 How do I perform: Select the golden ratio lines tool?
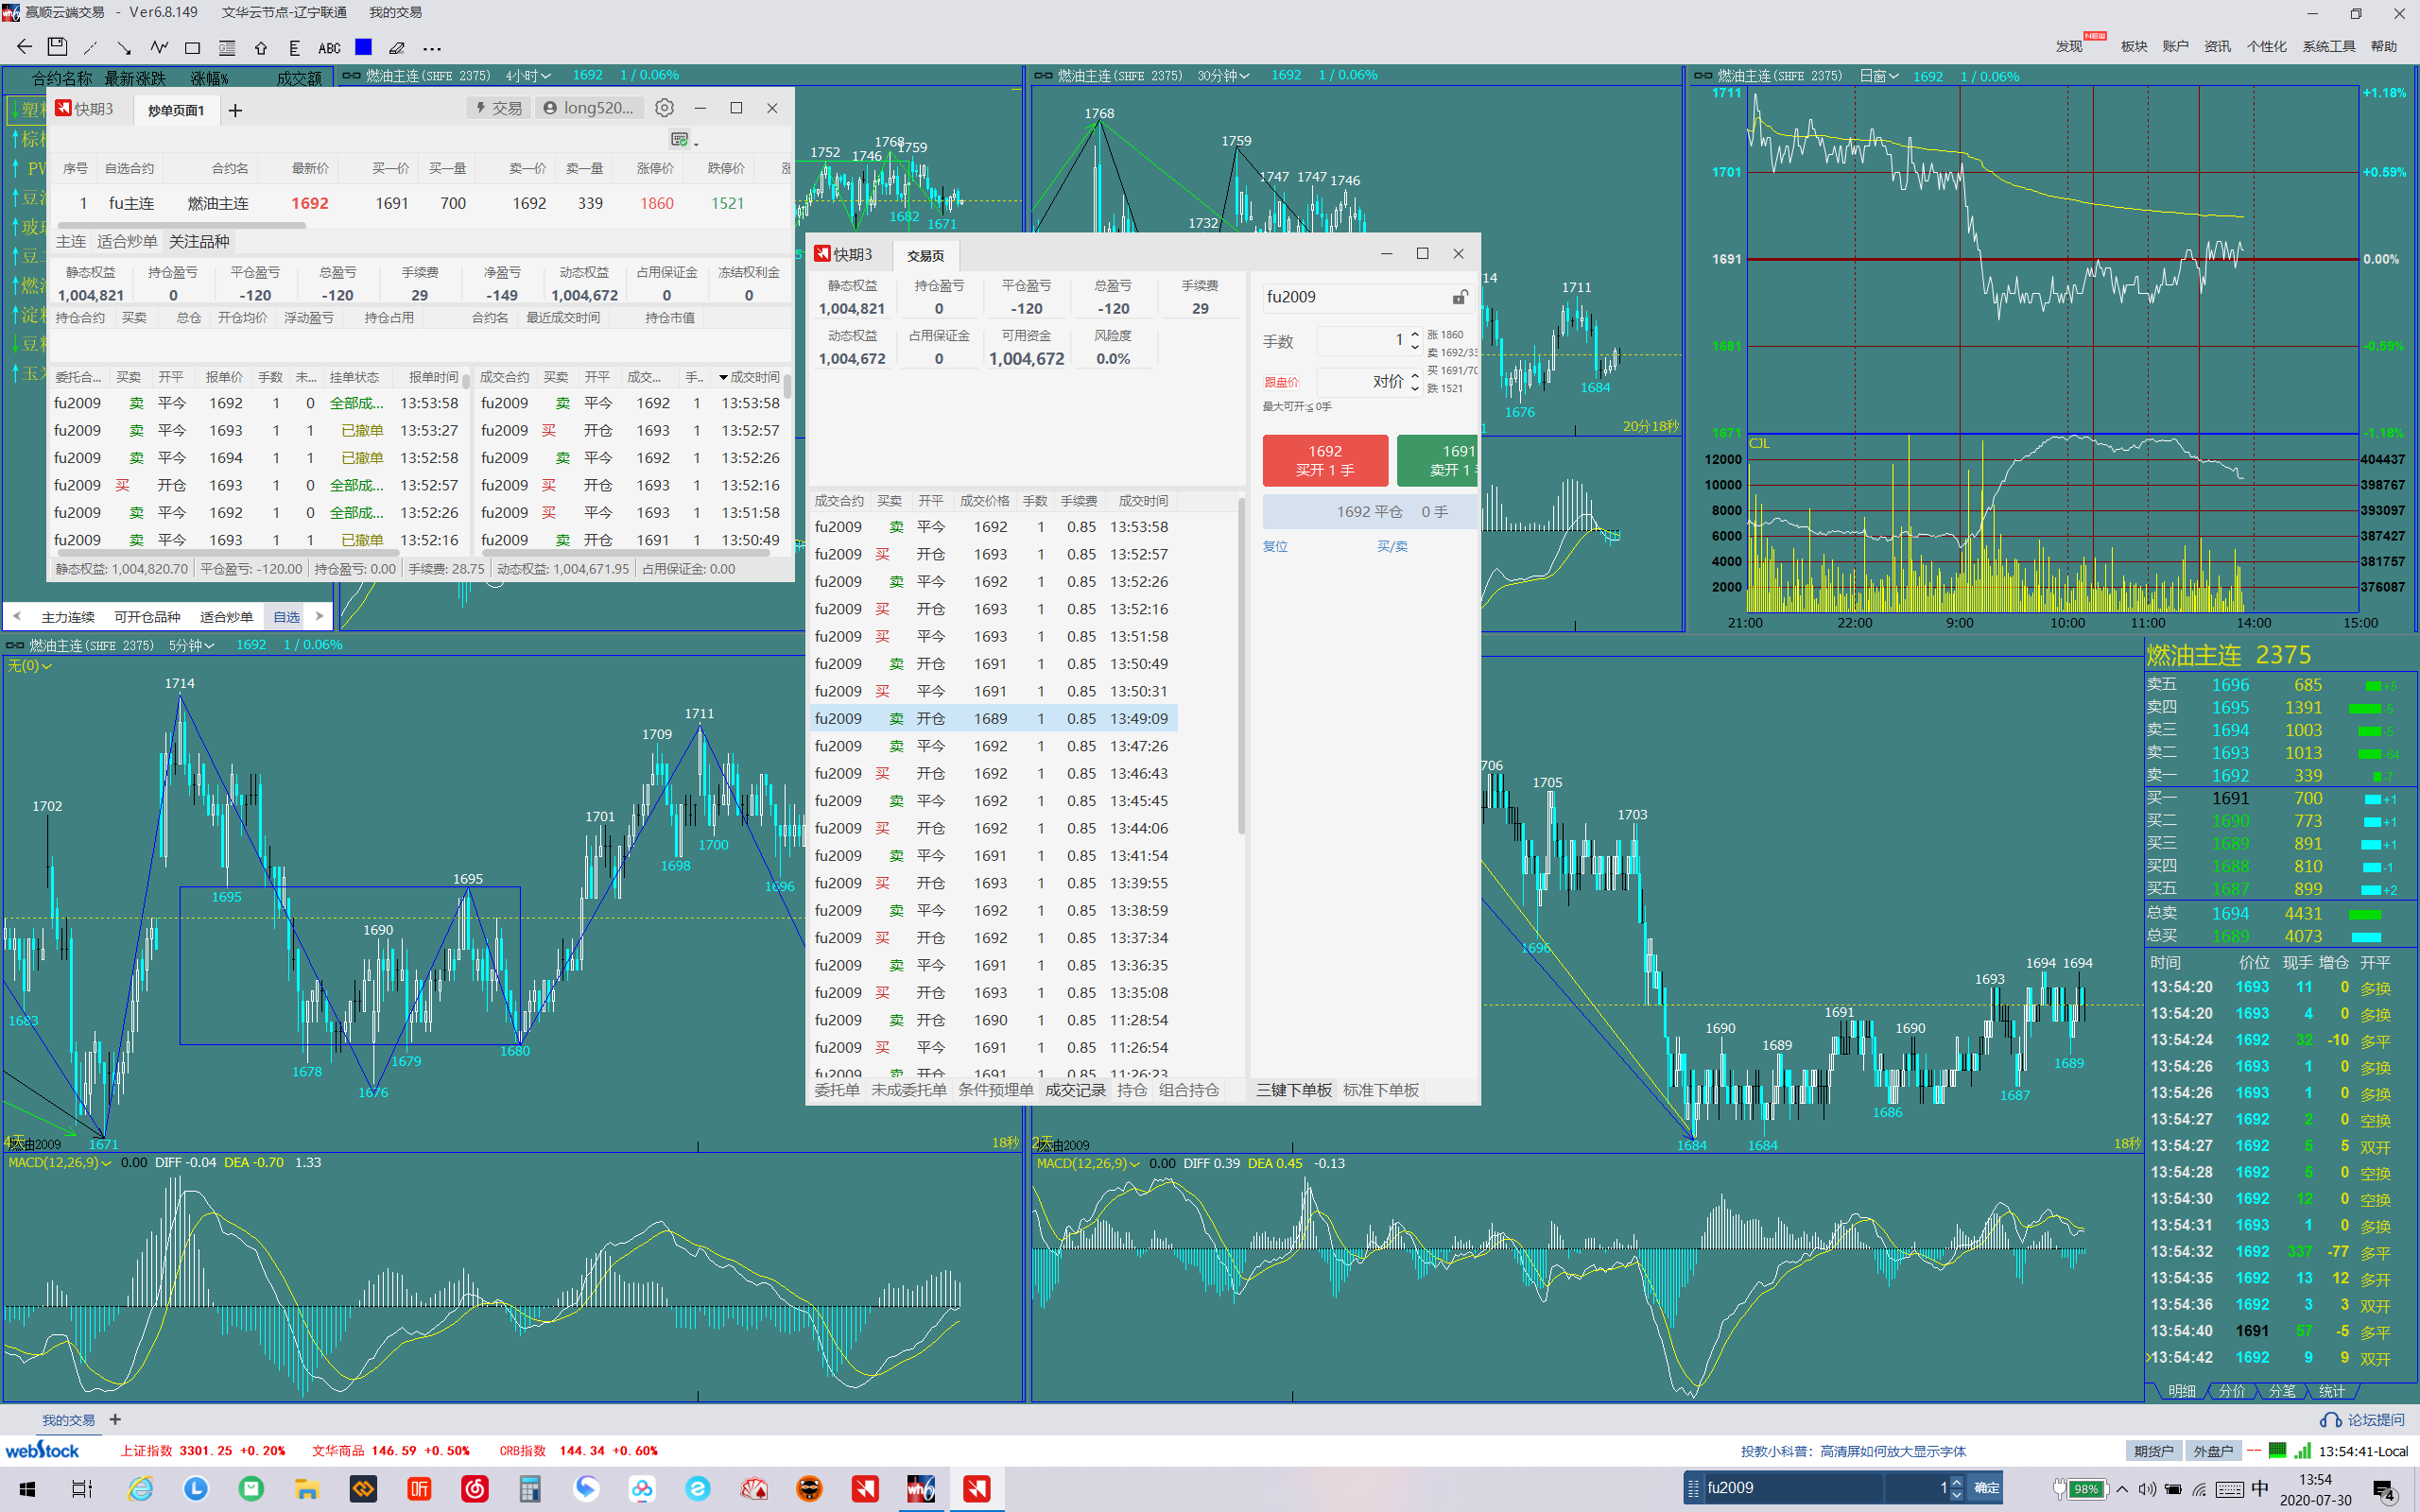click(x=227, y=48)
